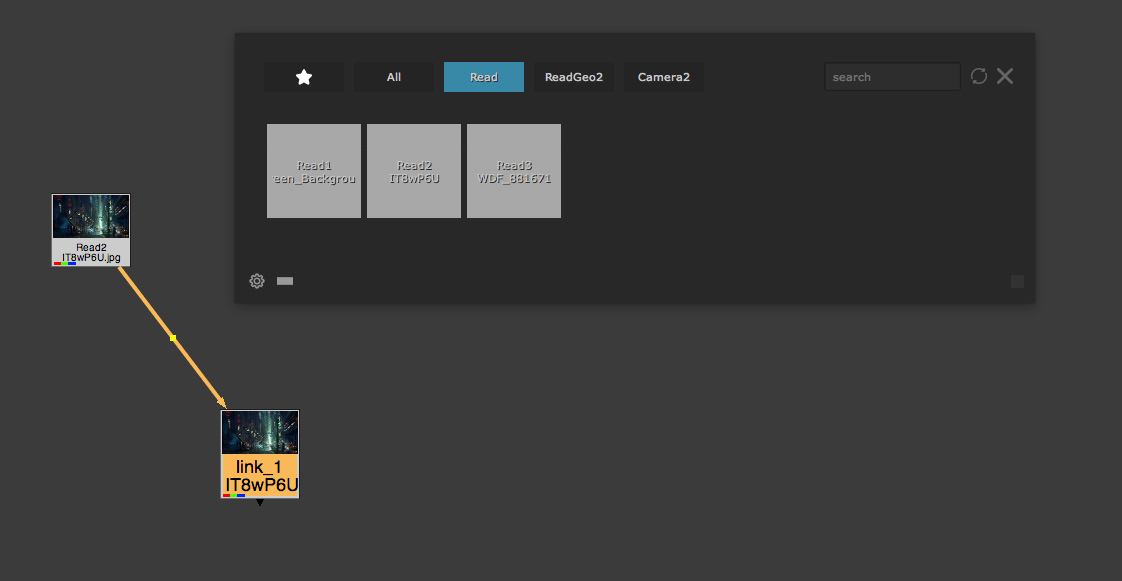Click the small gray bar beside gear
1122x581 pixels.
tap(285, 281)
